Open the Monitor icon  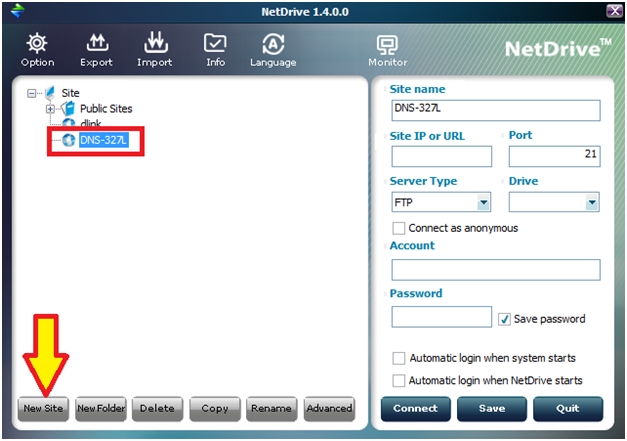[387, 43]
